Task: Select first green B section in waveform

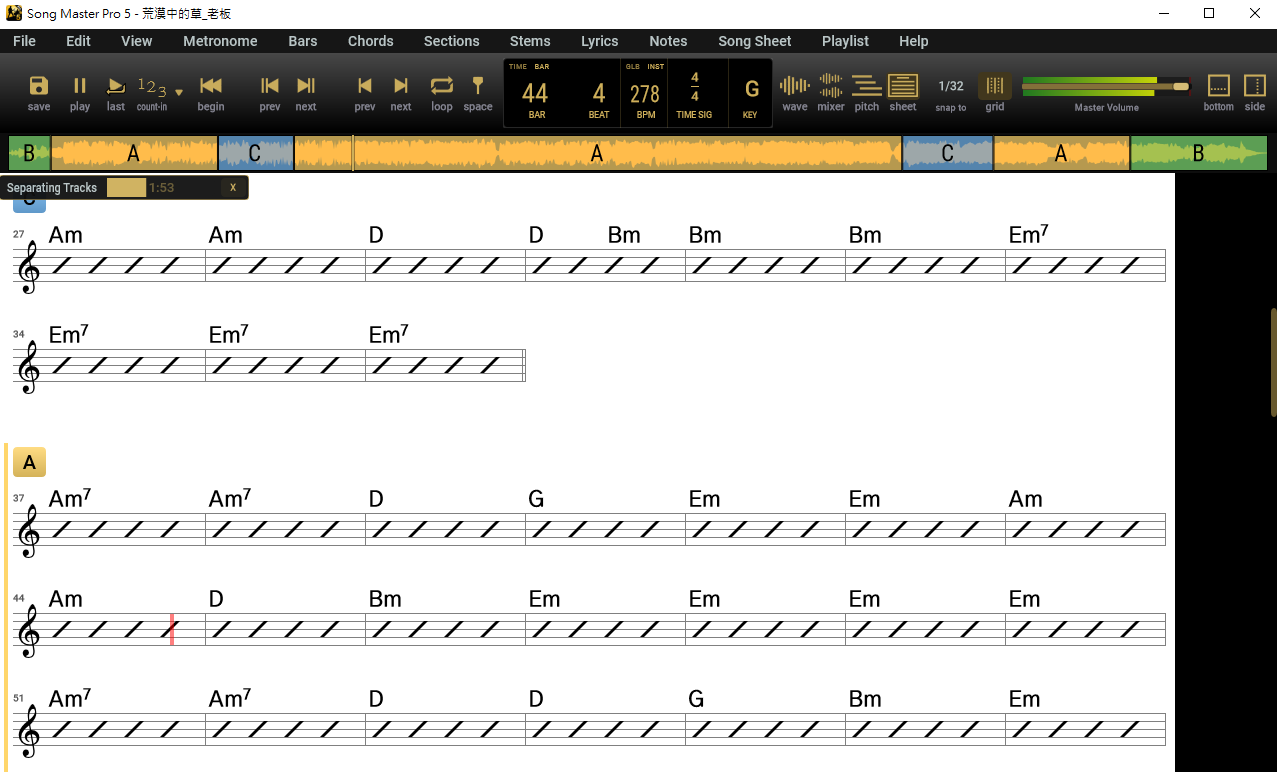Action: [x=29, y=153]
